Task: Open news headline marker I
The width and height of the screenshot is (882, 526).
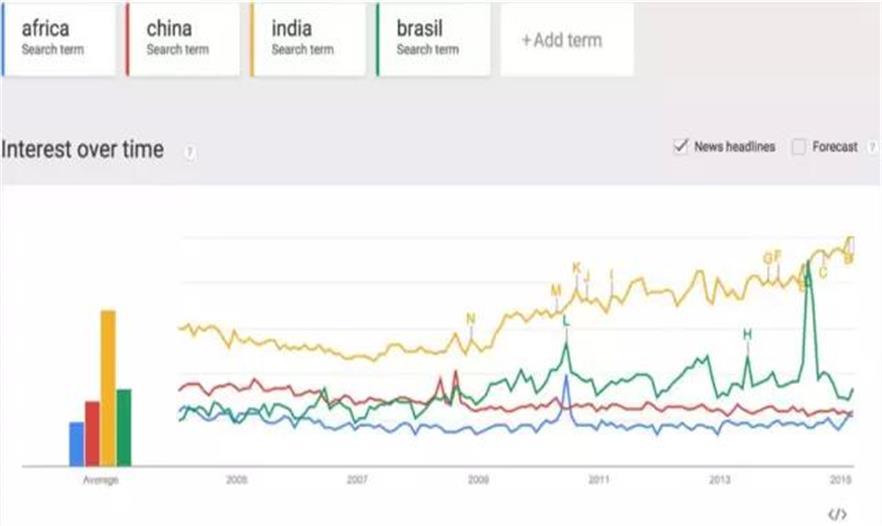Action: pyautogui.click(x=611, y=274)
